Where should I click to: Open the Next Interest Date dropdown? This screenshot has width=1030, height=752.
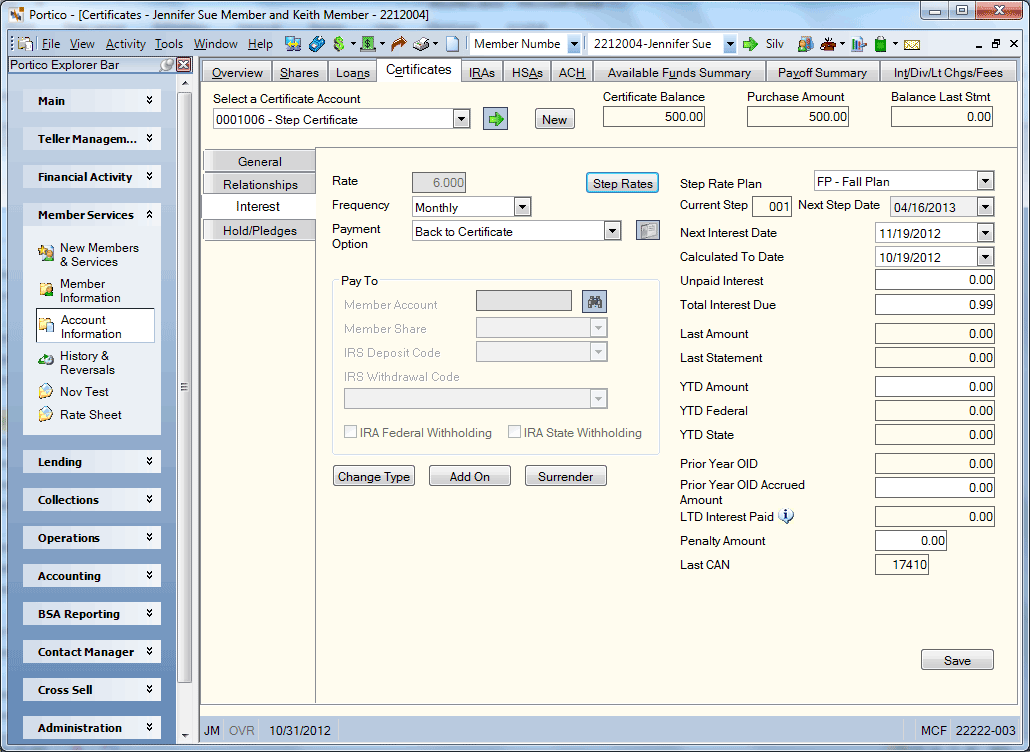(985, 232)
